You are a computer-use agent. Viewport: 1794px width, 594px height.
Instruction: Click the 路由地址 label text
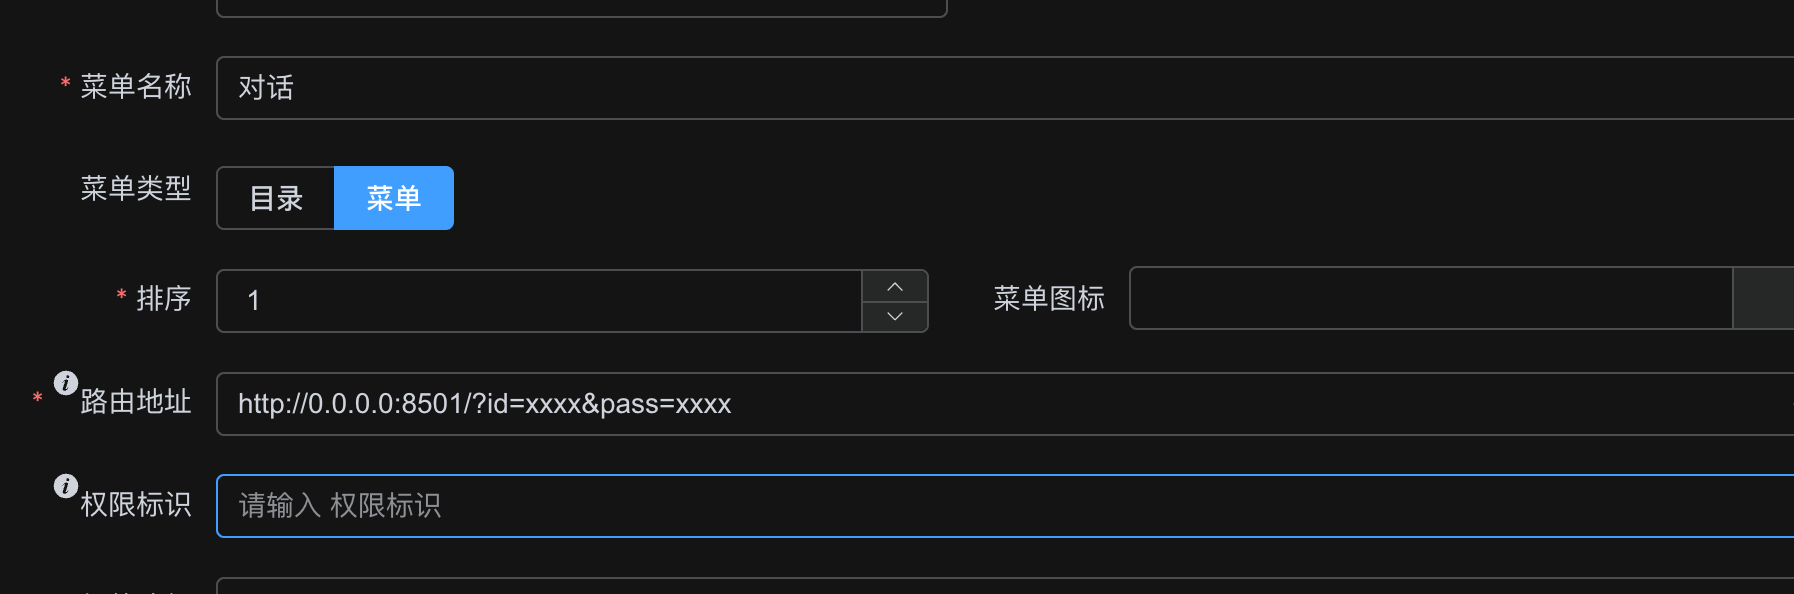click(136, 402)
